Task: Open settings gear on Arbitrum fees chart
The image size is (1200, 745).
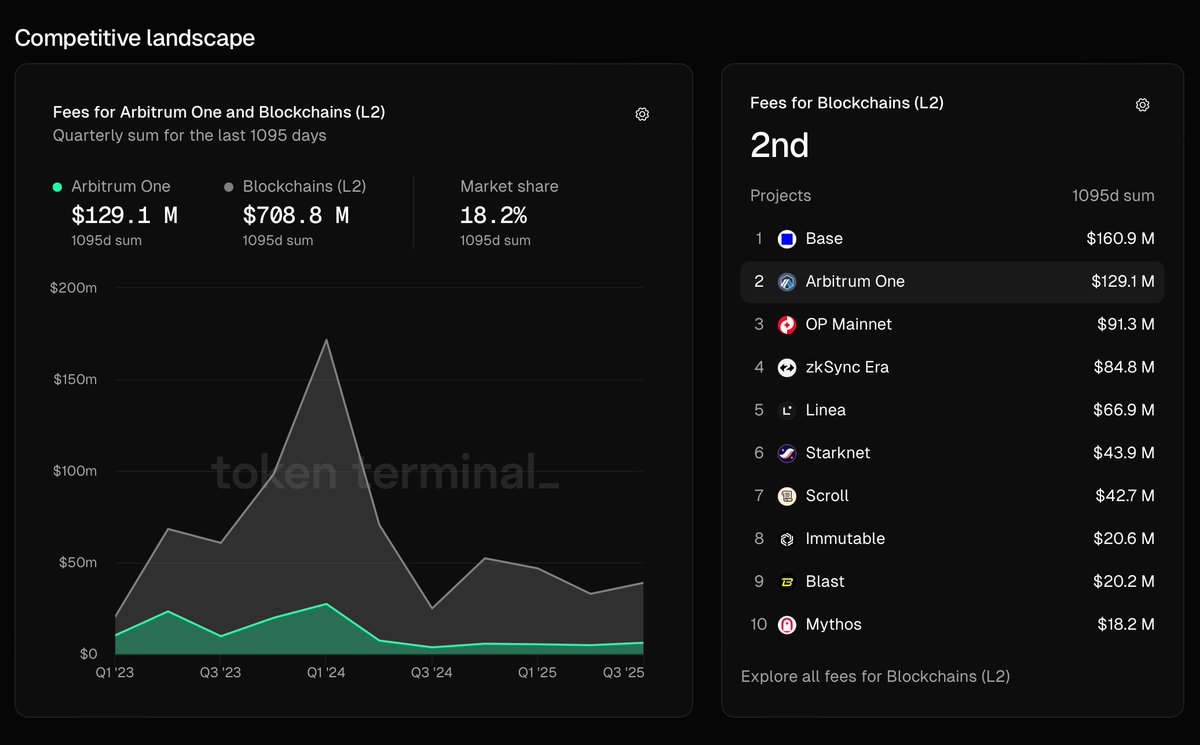Action: click(642, 114)
